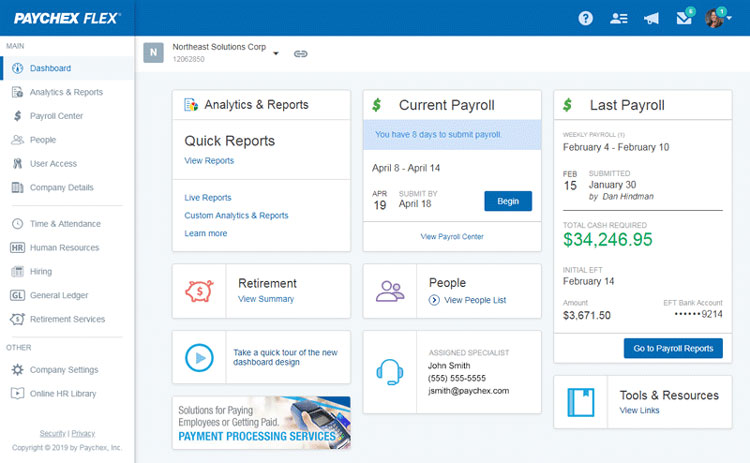The image size is (750, 463).
Task: Click the Begin payroll button
Action: 508,201
